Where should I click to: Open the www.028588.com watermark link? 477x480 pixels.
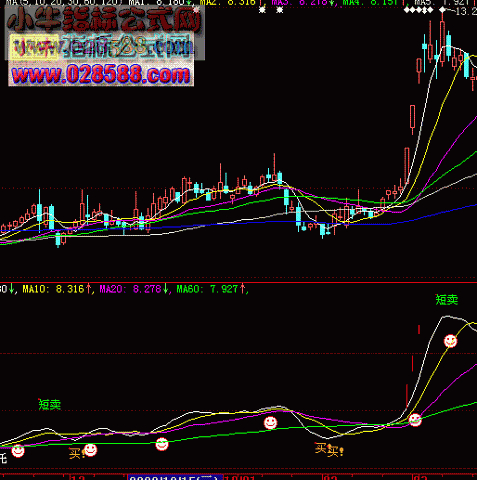tap(101, 75)
